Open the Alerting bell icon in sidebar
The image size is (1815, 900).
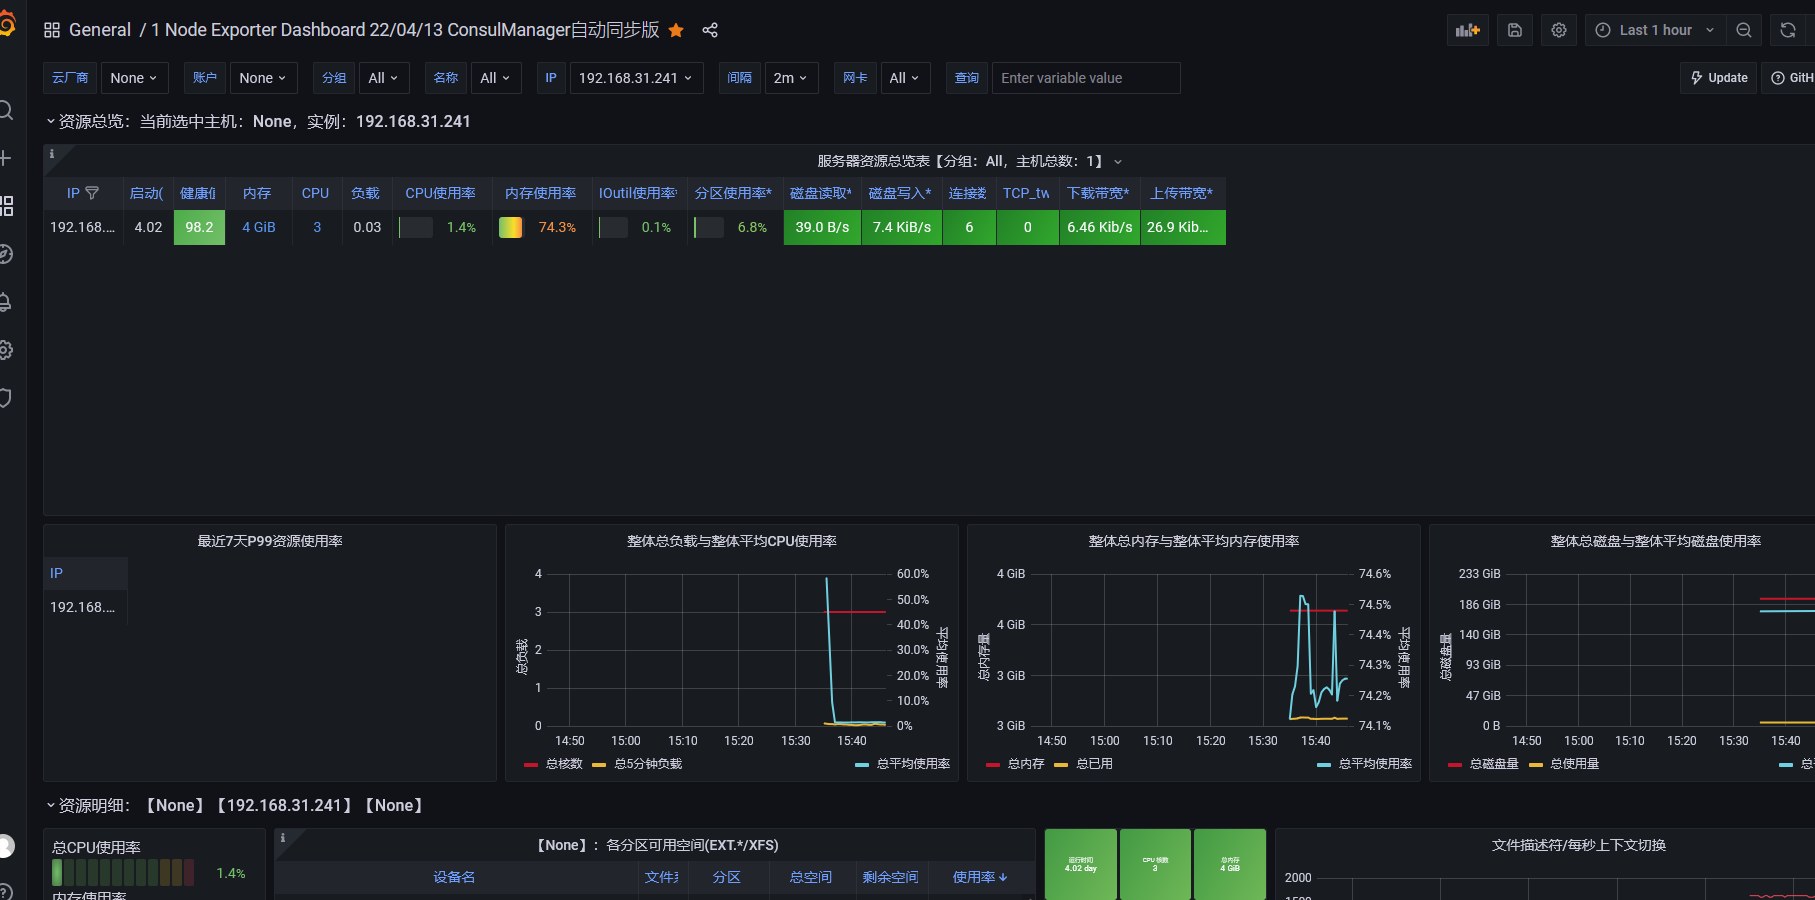pos(5,302)
